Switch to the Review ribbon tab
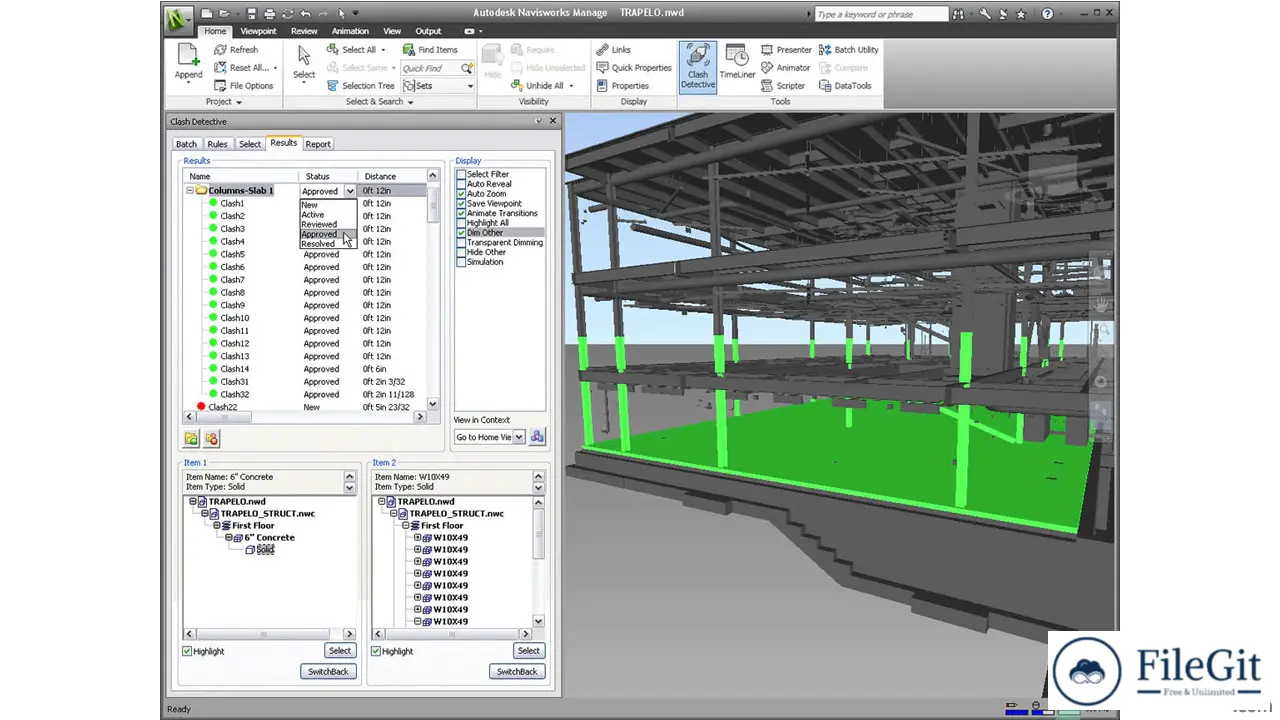The image size is (1280, 720). click(304, 31)
